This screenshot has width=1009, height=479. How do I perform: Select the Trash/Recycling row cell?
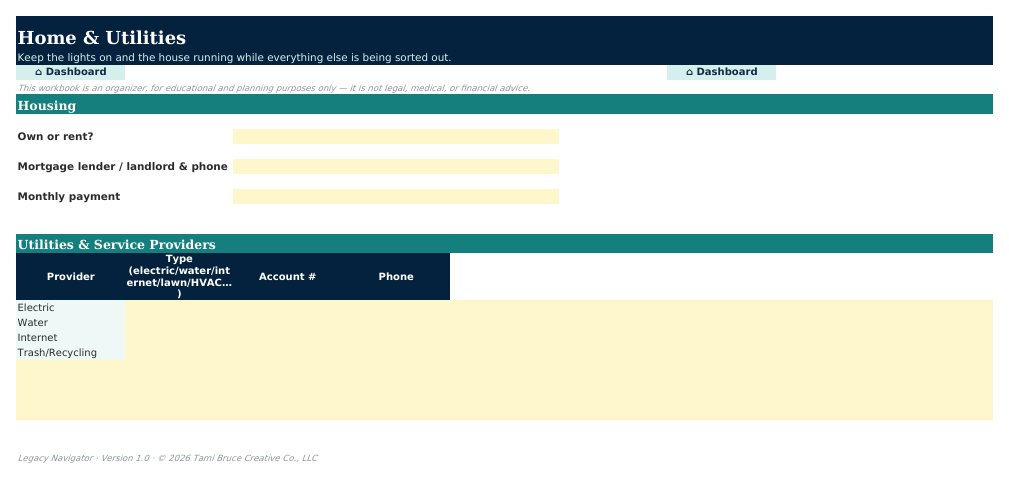pyautogui.click(x=70, y=352)
